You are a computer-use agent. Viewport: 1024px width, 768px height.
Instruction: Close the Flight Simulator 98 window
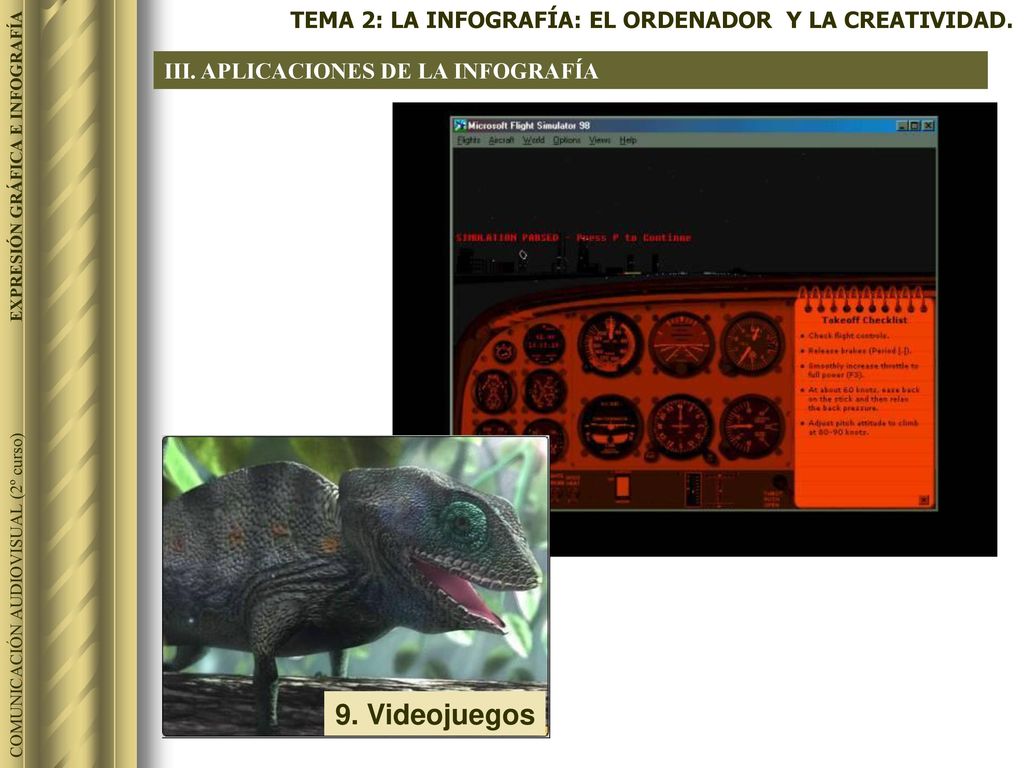point(928,125)
